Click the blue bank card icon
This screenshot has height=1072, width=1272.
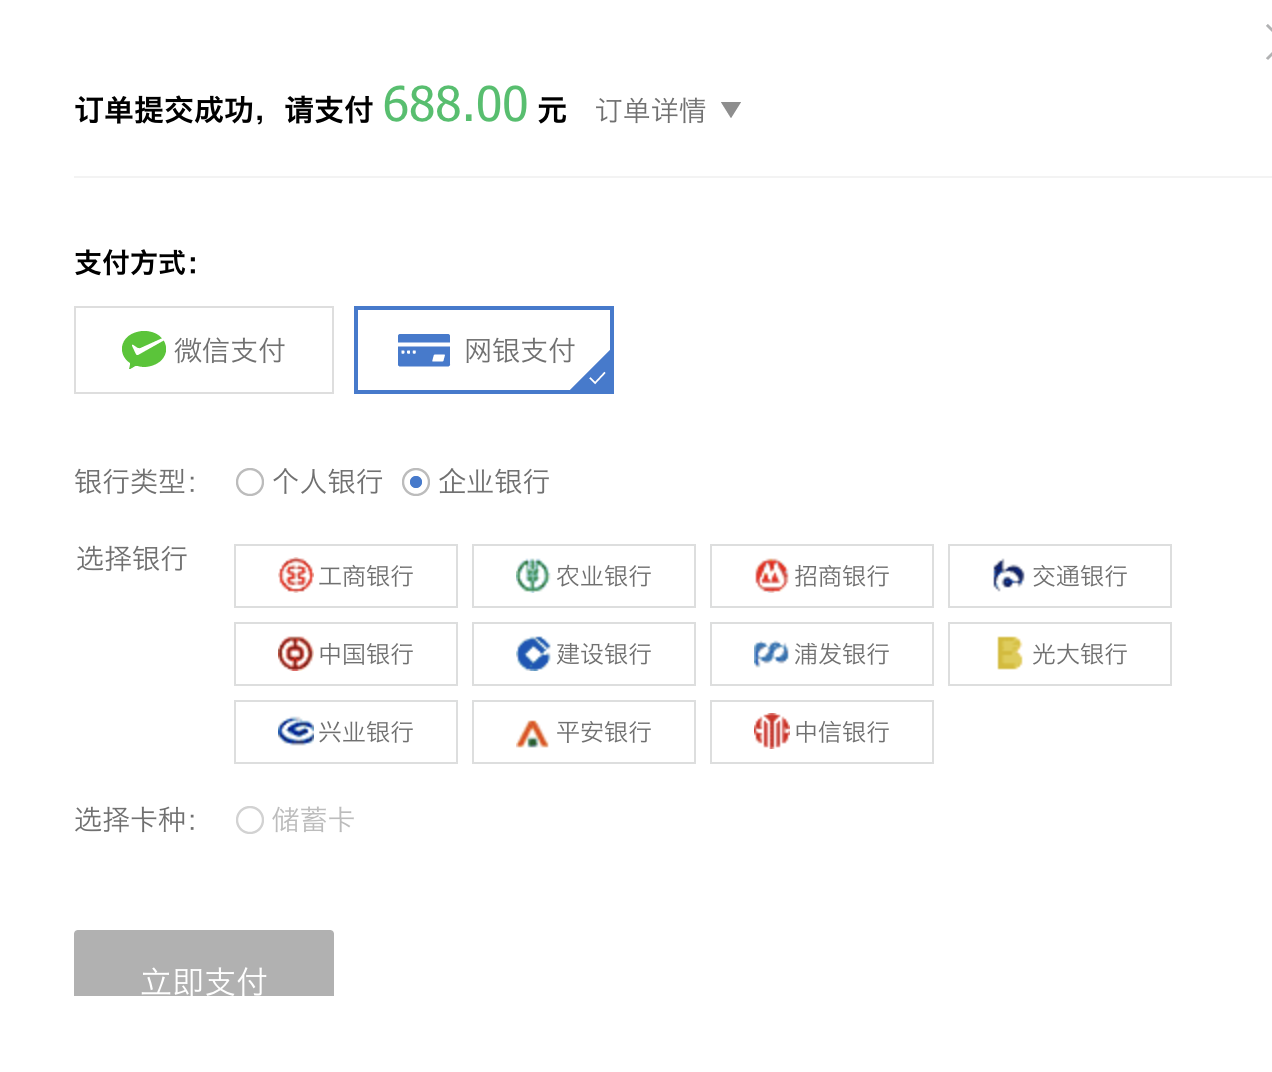[x=424, y=350]
